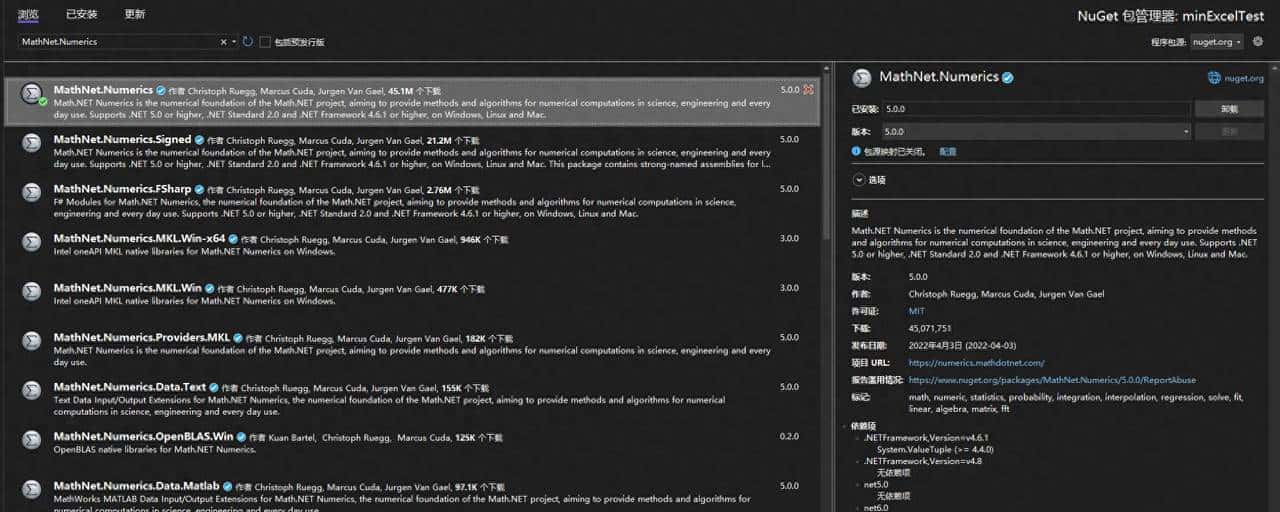1280x512 pixels.
Task: Click verified badge next to MathNet.Numerics.MKL.Win-x64
Action: (x=233, y=239)
